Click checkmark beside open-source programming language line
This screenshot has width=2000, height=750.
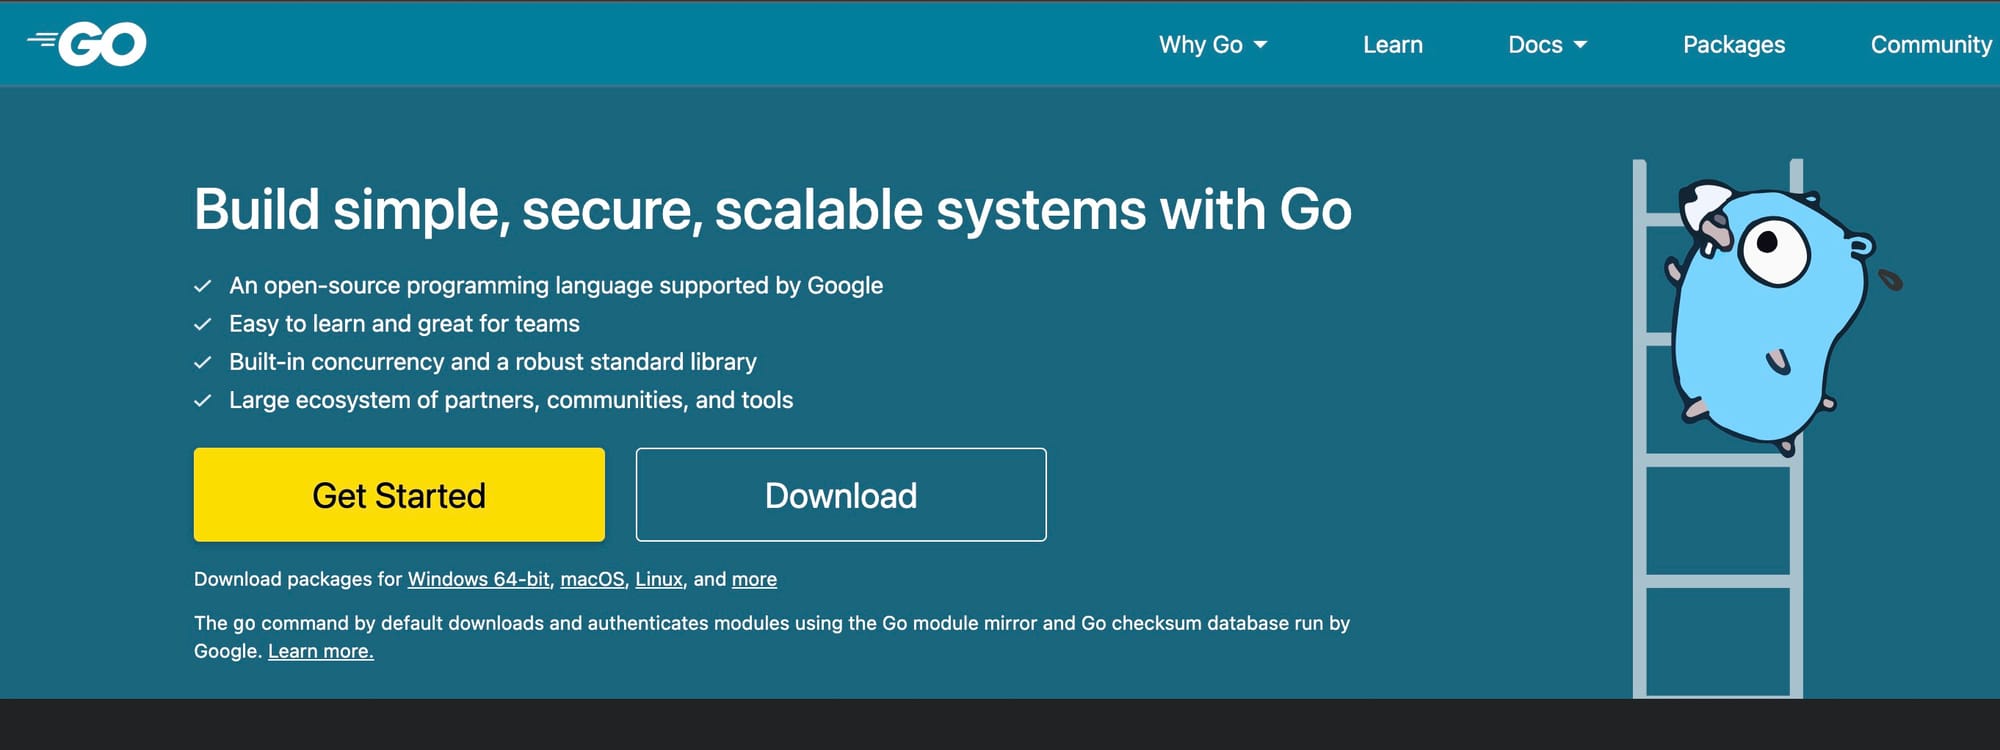tap(203, 286)
